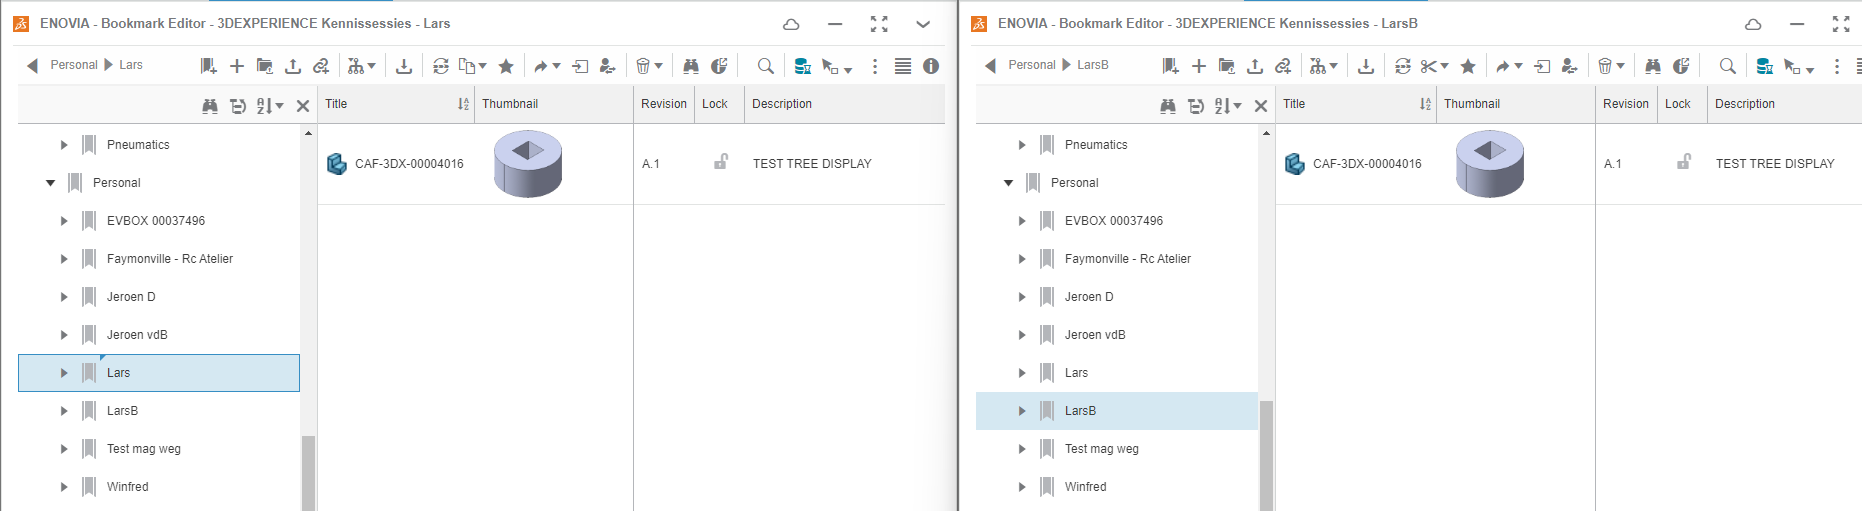Click Personal breadcrumb in LarsB window

(1032, 65)
